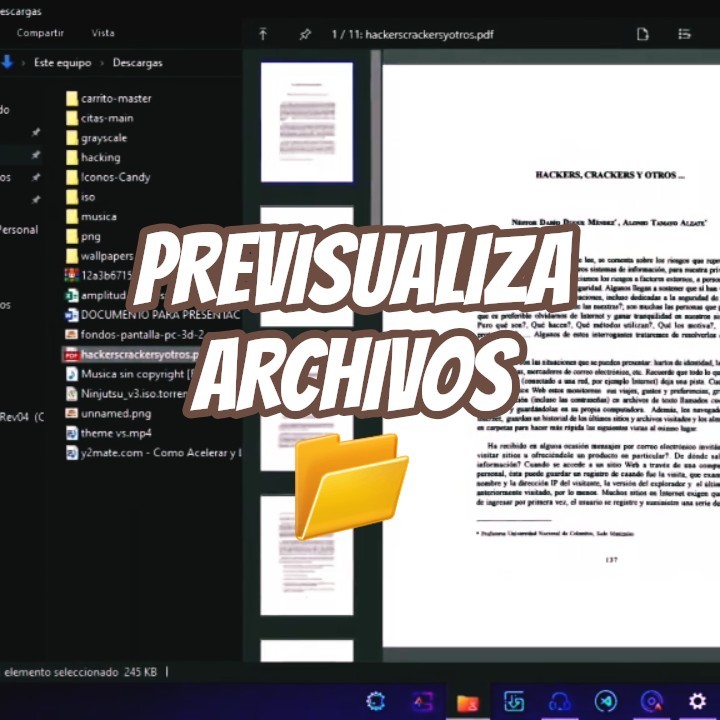
Task: Open the blue gear app in taskbar
Action: click(376, 701)
